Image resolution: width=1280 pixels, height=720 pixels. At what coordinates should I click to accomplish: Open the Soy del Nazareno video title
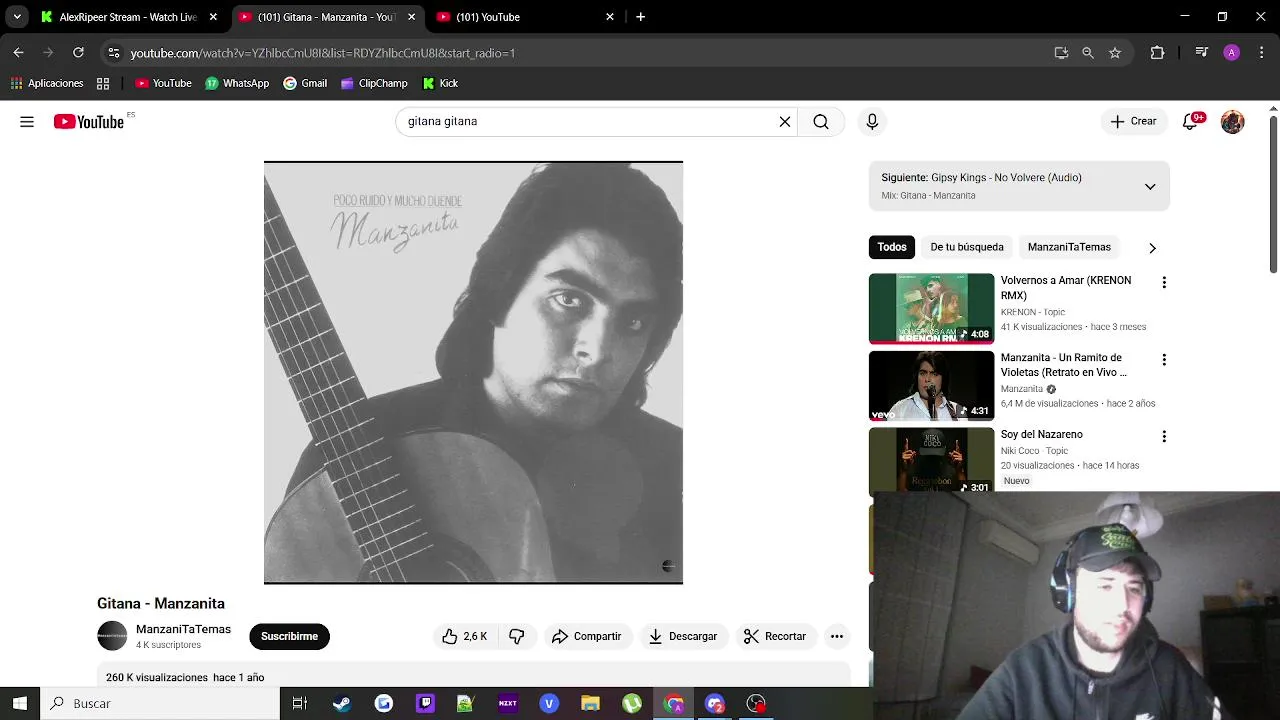click(x=1042, y=434)
